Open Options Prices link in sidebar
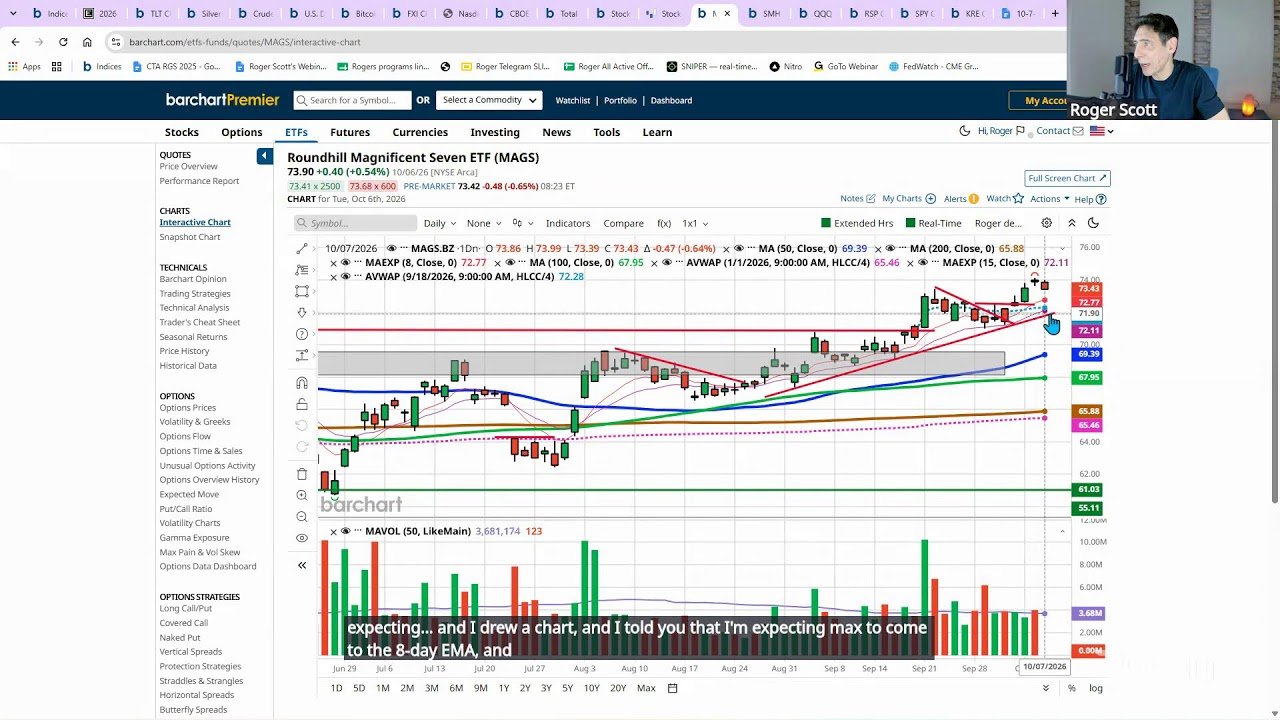 point(188,407)
